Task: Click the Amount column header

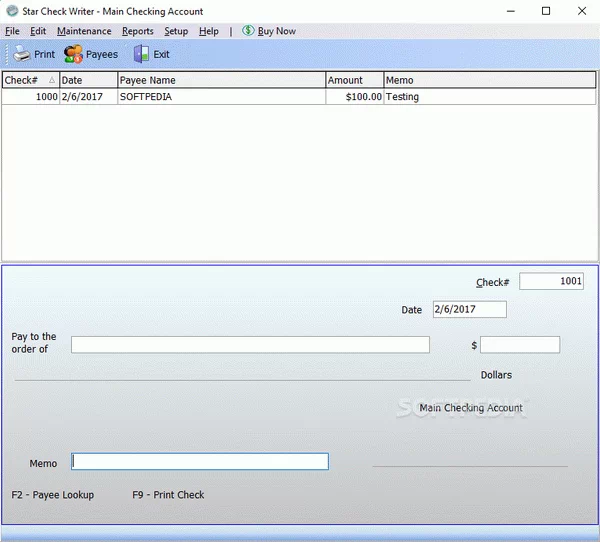Action: [354, 80]
